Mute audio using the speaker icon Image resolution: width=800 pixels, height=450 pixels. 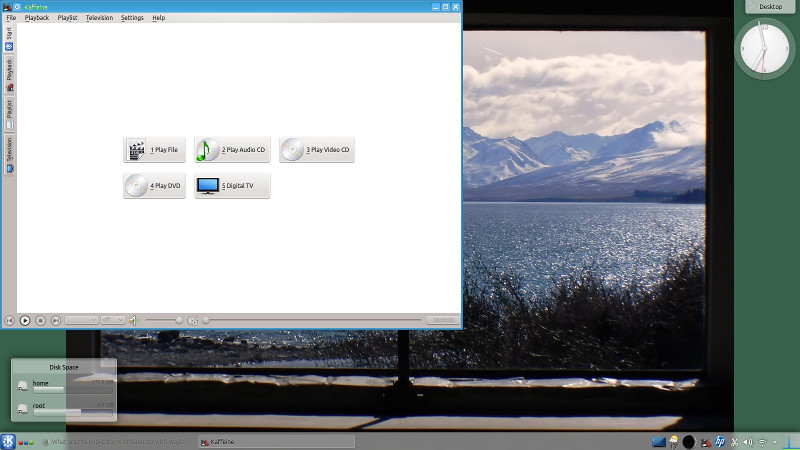click(x=133, y=320)
